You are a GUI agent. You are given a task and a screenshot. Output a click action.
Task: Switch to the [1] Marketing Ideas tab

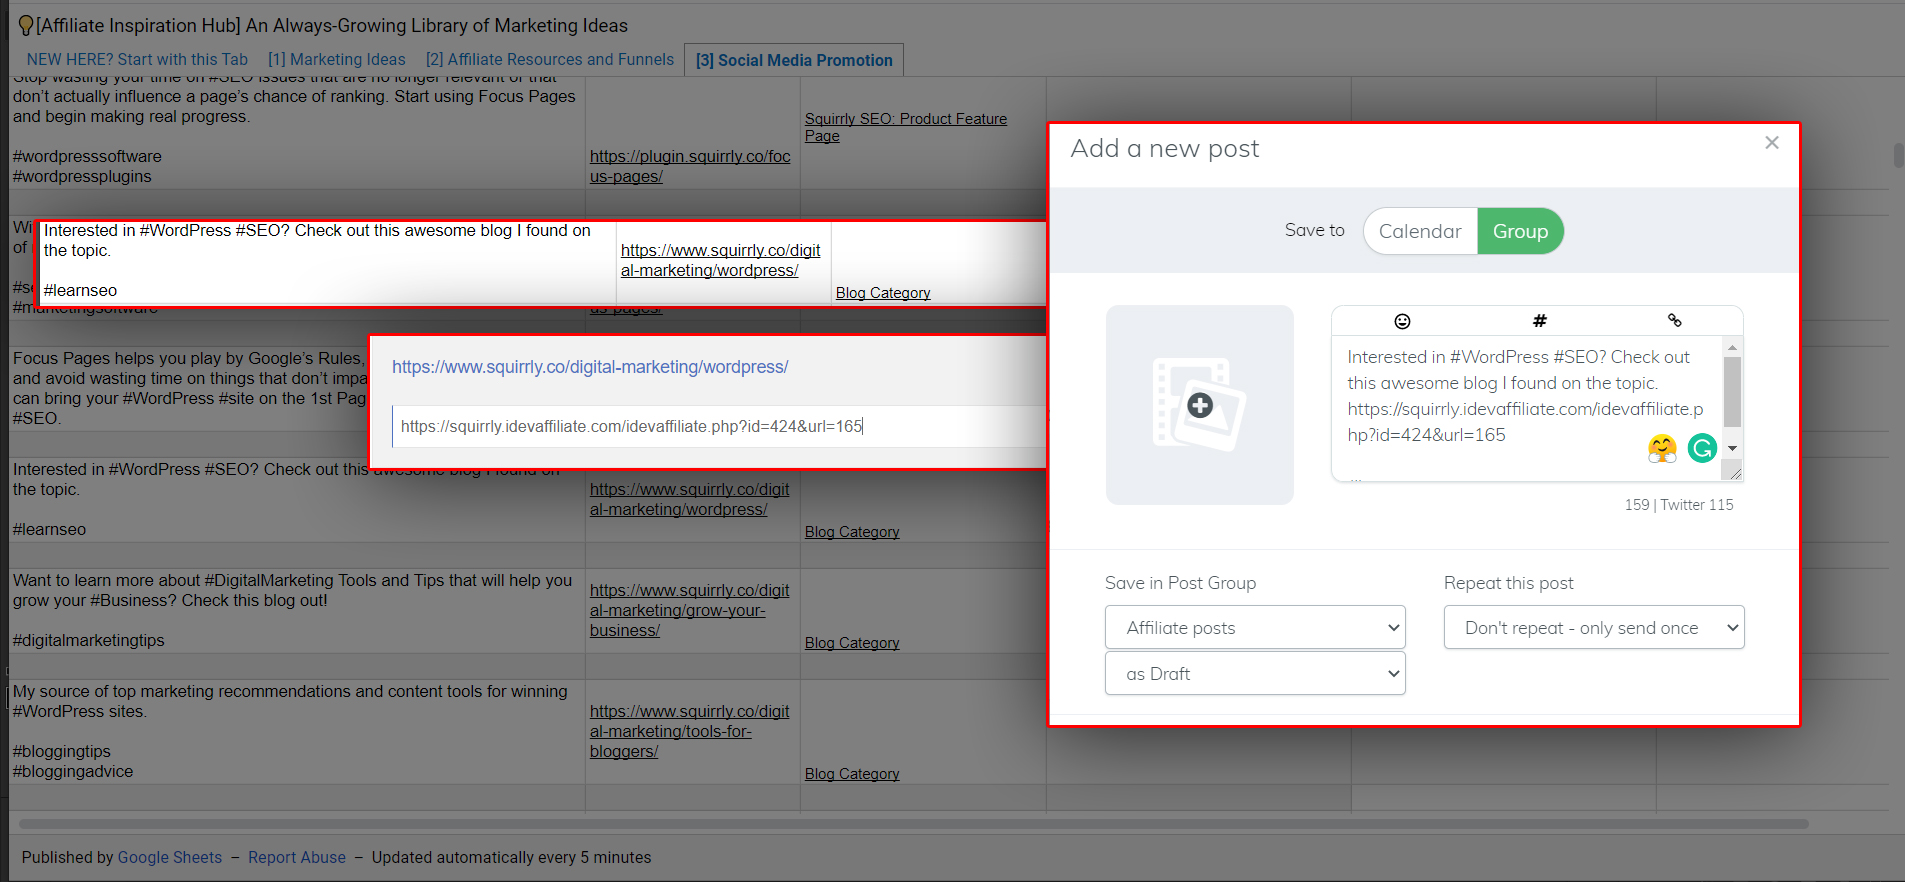click(x=337, y=60)
